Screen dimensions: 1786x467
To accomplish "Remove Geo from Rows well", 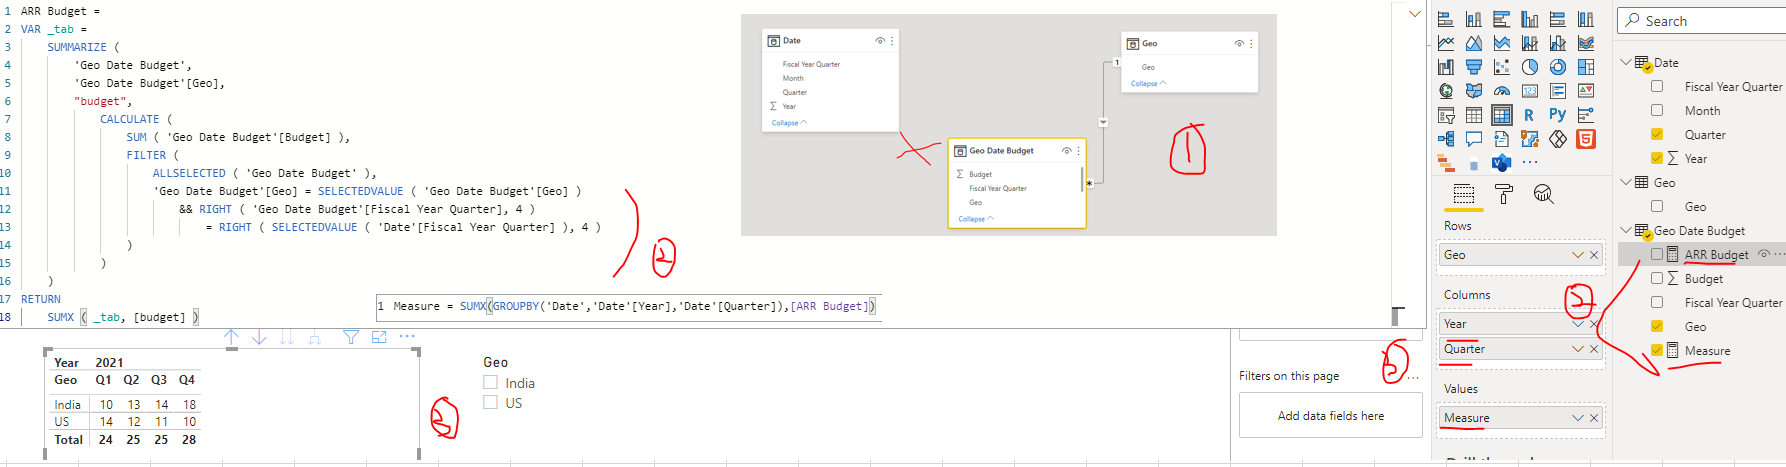I will pyautogui.click(x=1594, y=255).
